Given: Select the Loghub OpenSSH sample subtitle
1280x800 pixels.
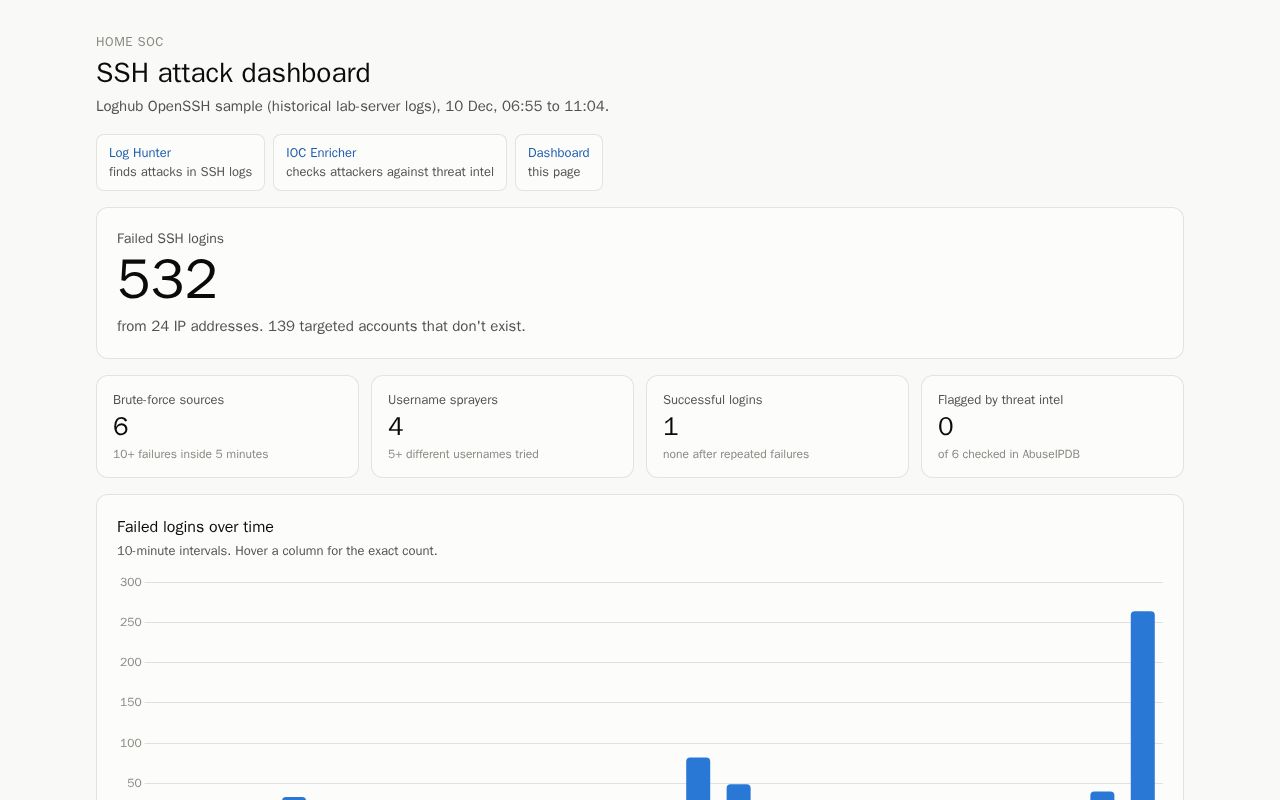Looking at the screenshot, I should click(352, 106).
